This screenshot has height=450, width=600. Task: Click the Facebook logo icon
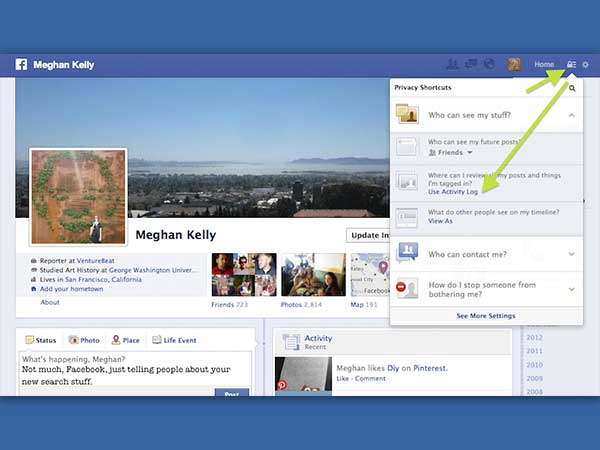pyautogui.click(x=21, y=64)
